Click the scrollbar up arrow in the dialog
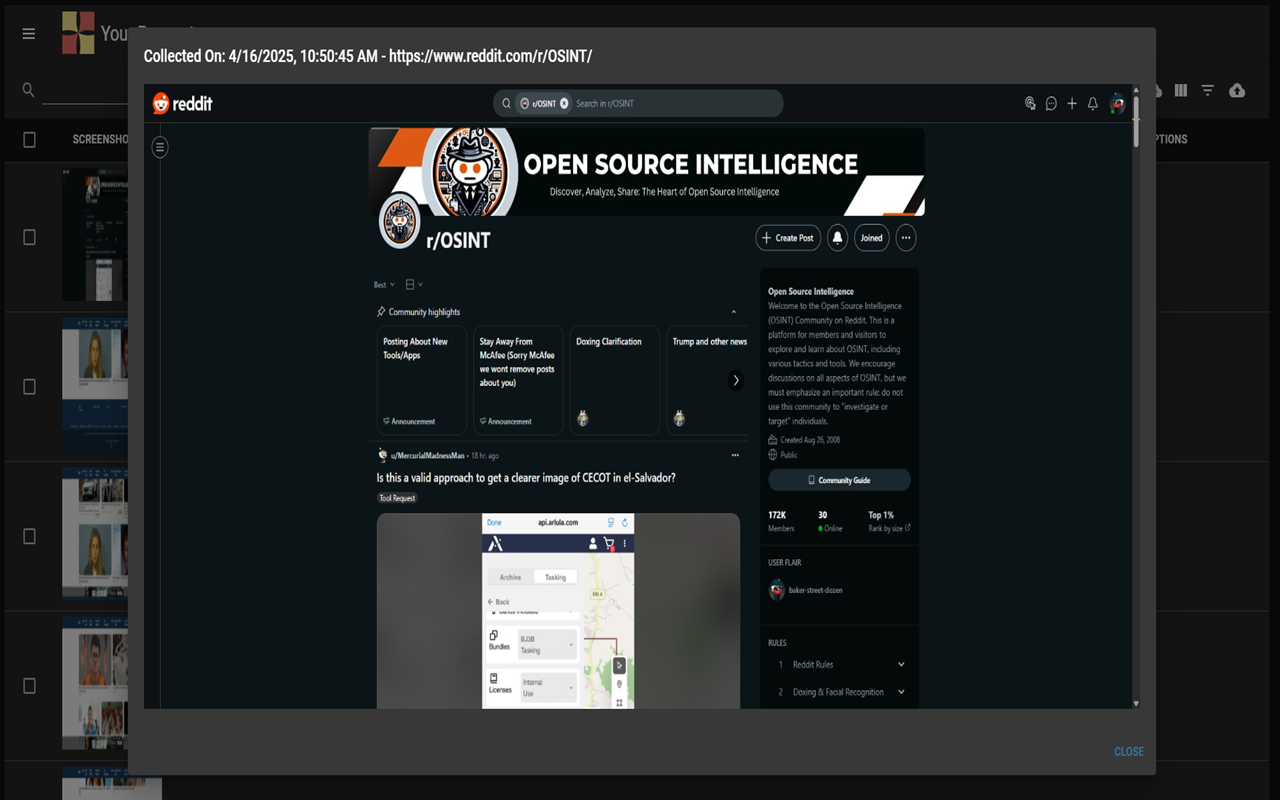 click(x=1135, y=90)
